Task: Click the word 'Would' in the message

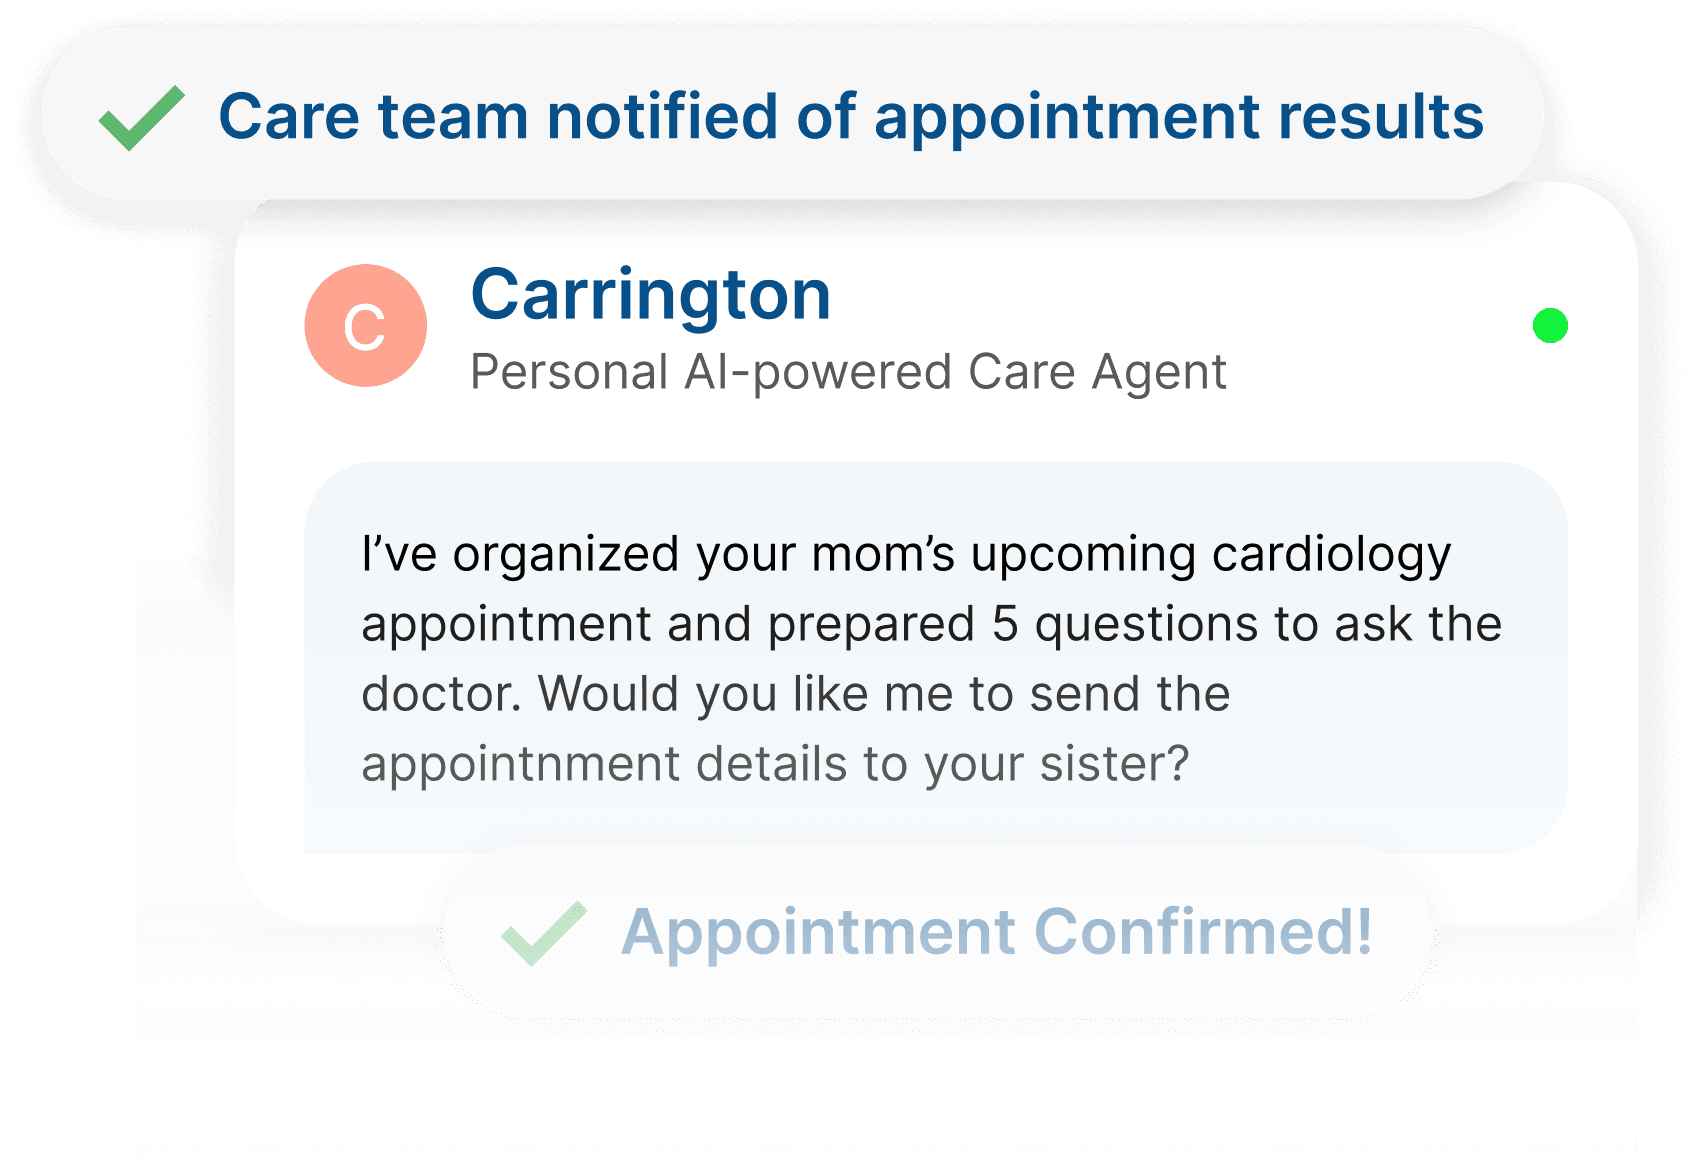Action: pos(608,694)
